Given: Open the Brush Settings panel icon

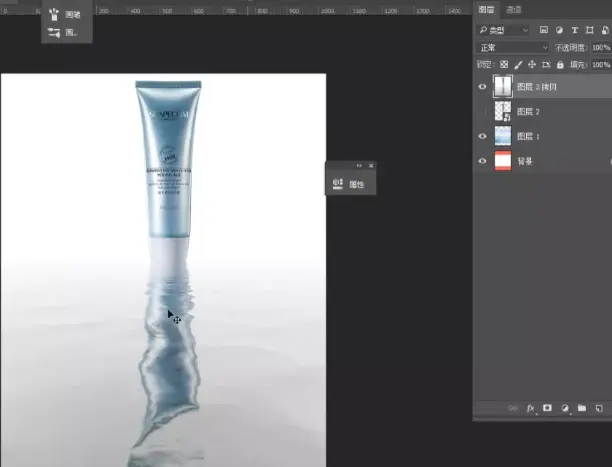Looking at the screenshot, I should [54, 33].
